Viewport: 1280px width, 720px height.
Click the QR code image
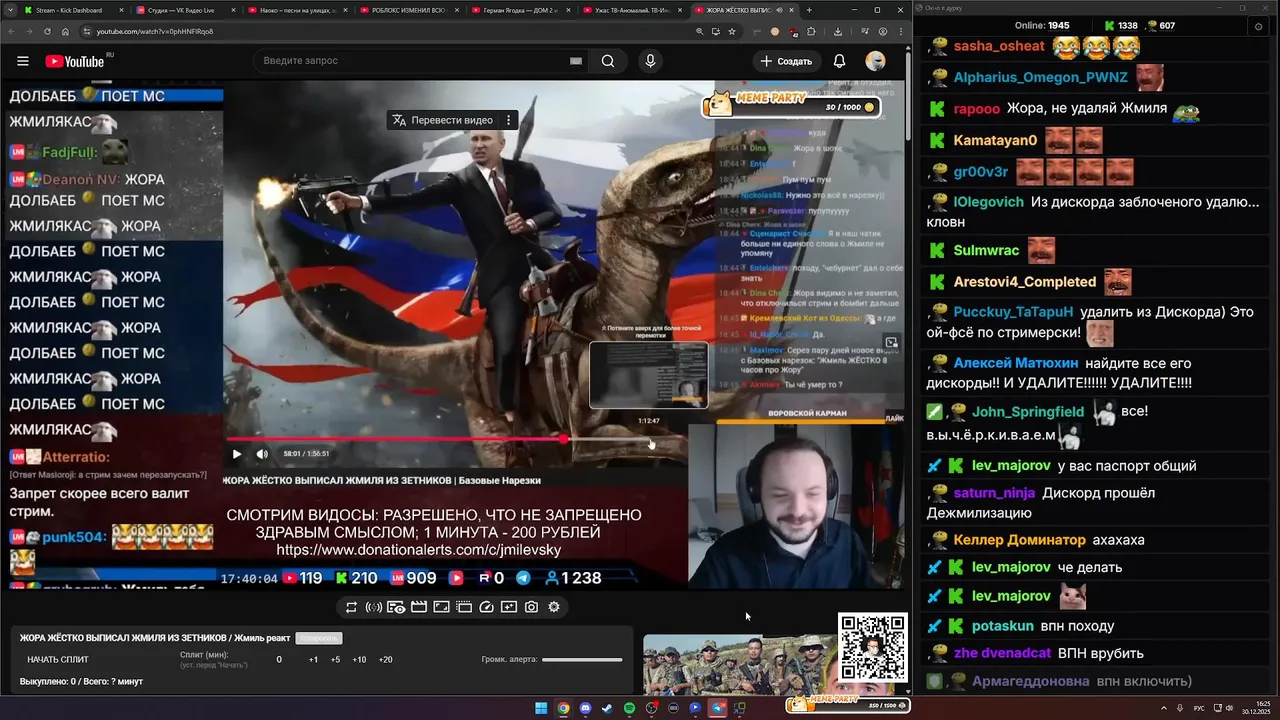(872, 647)
